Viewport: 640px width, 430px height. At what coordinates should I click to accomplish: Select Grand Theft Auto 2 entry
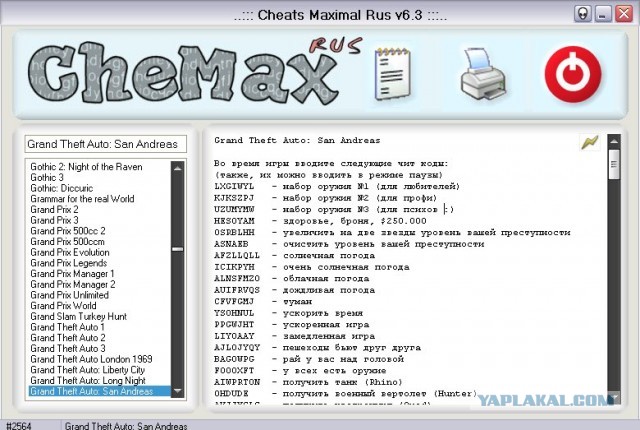pyautogui.click(x=68, y=338)
